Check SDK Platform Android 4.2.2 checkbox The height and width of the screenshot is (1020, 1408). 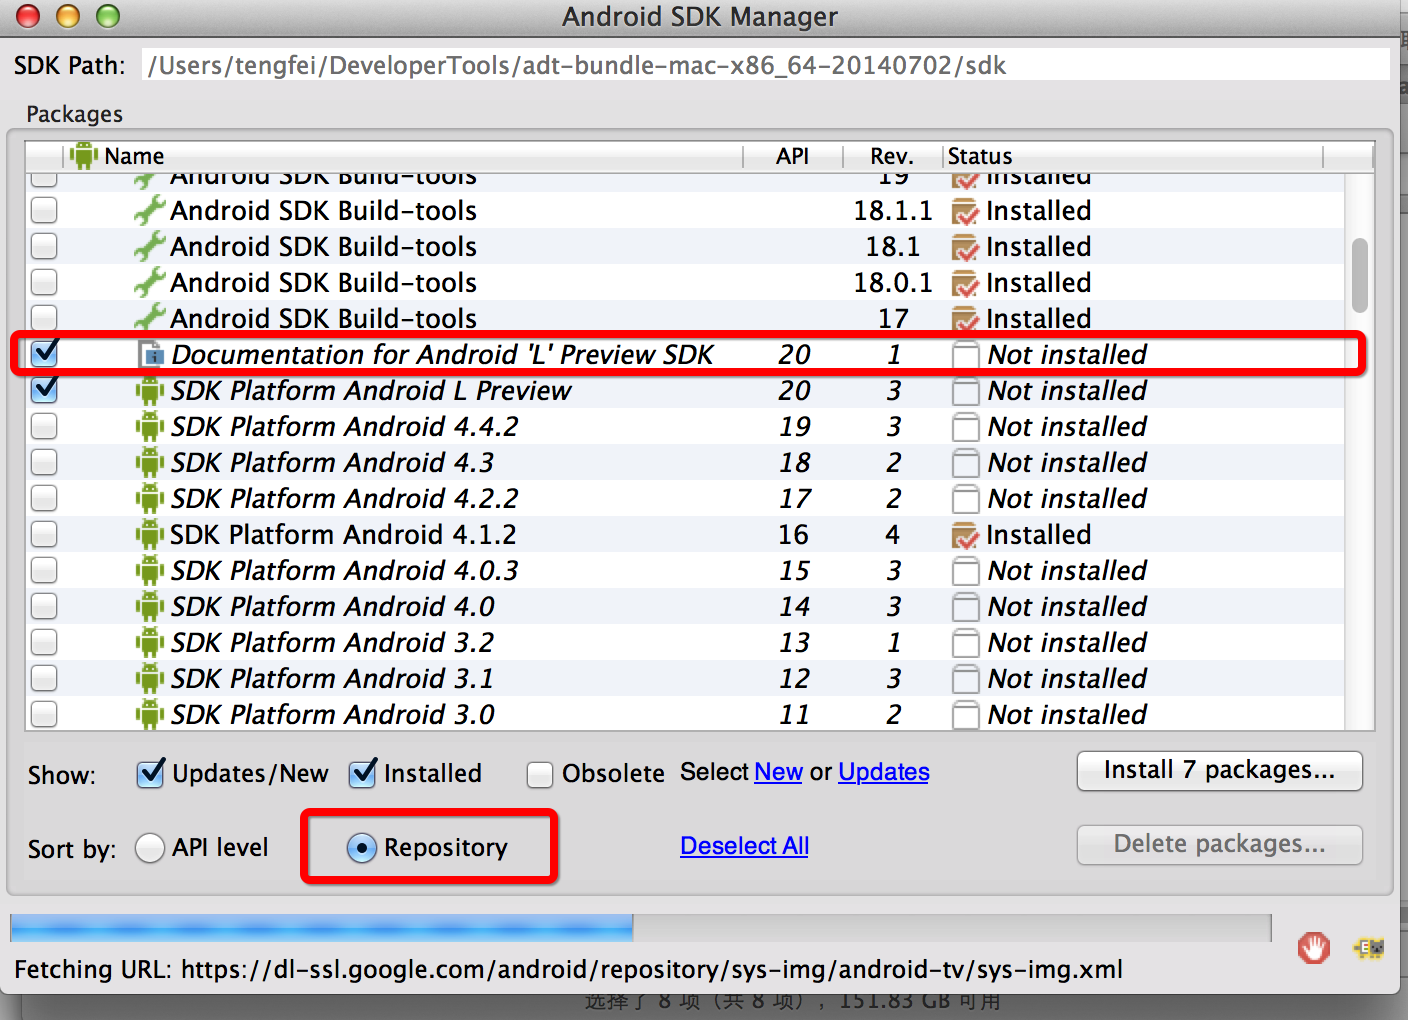coord(44,498)
